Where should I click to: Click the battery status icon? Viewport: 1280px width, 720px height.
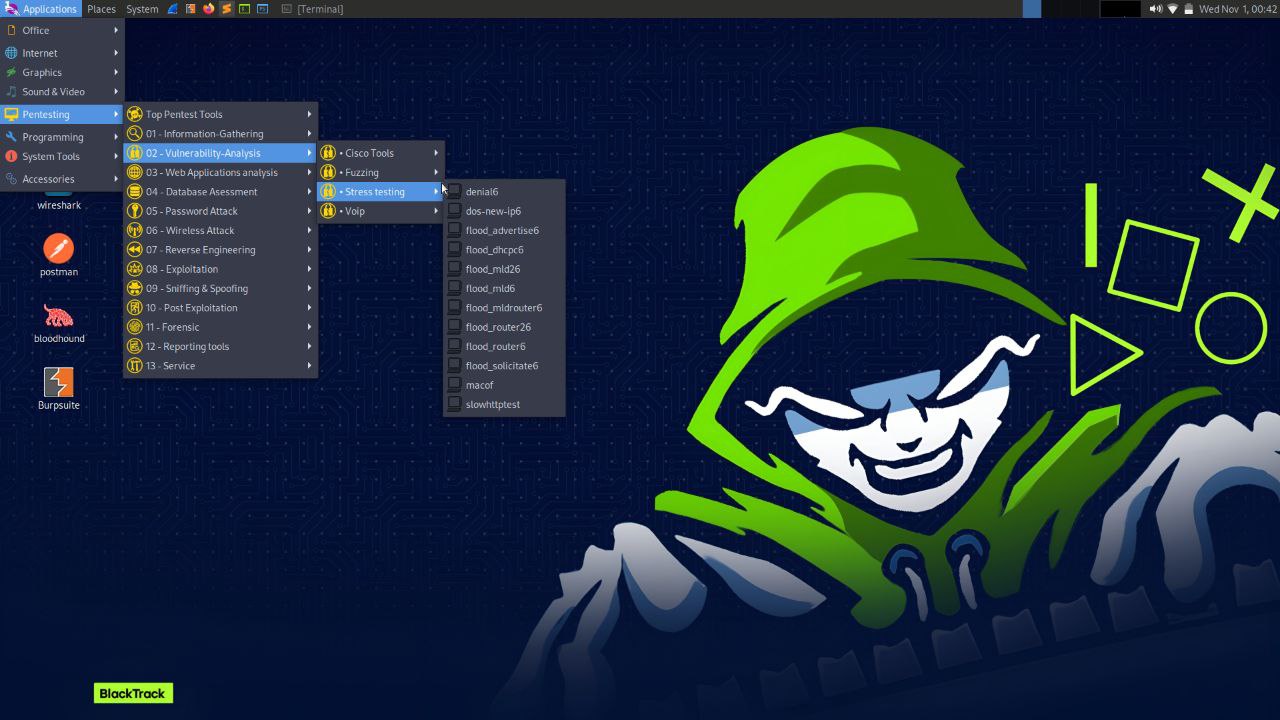coord(1189,9)
